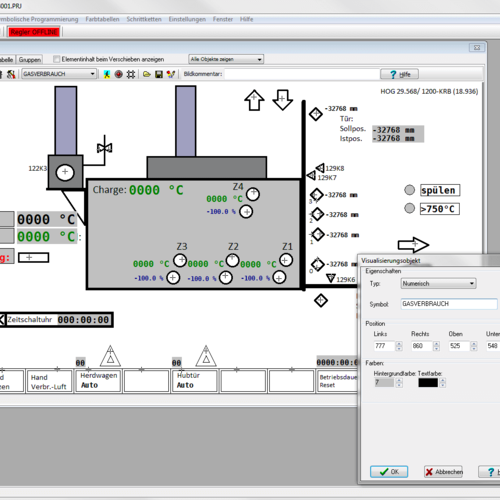Viewport: 500px width, 500px height.
Task: Click the Rechts field showing 860
Action: (422, 346)
